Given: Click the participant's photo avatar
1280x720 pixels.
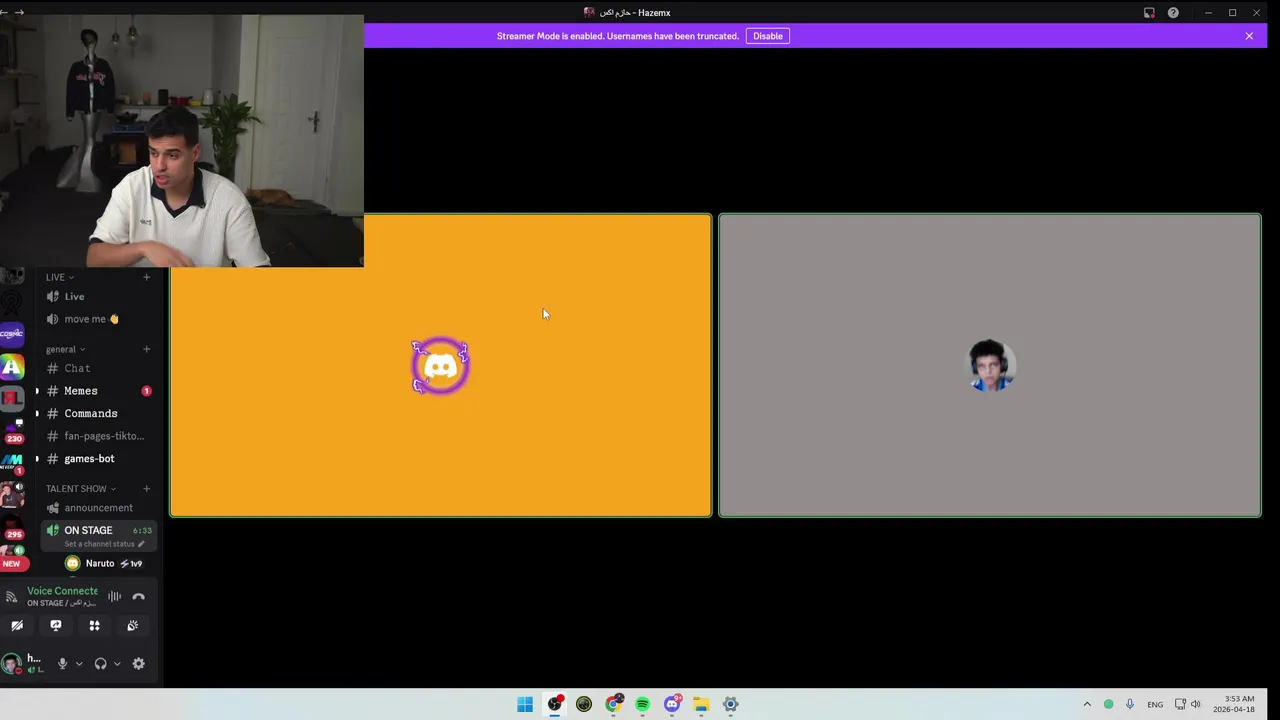Looking at the screenshot, I should 990,366.
